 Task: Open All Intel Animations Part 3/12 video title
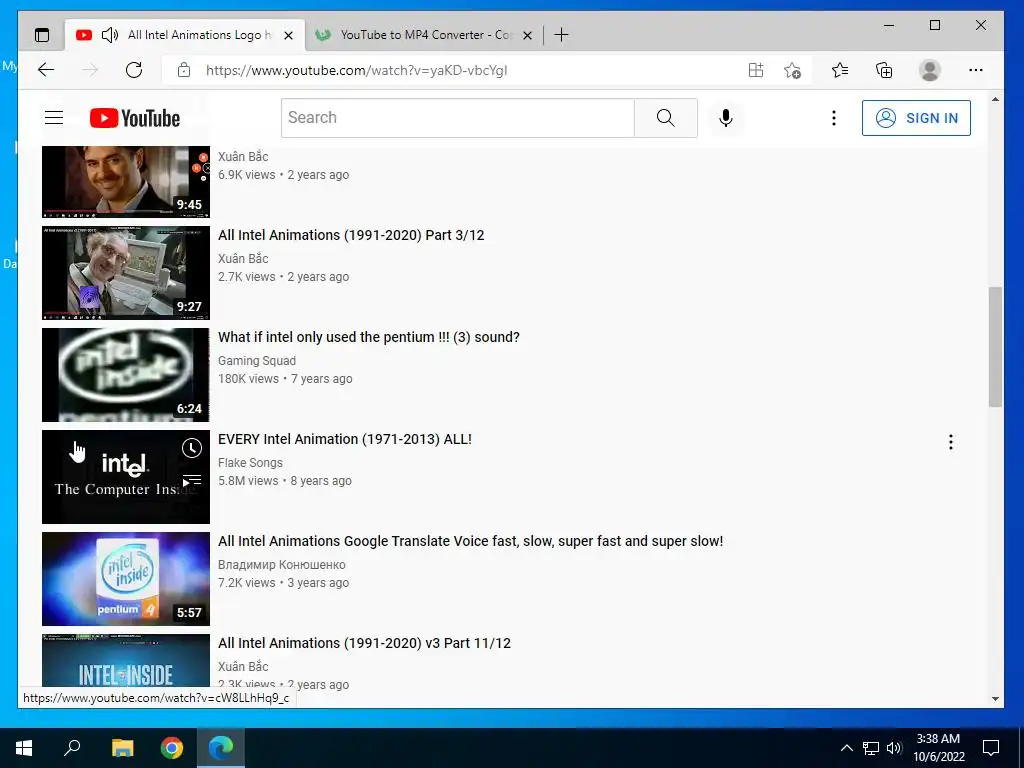[351, 235]
